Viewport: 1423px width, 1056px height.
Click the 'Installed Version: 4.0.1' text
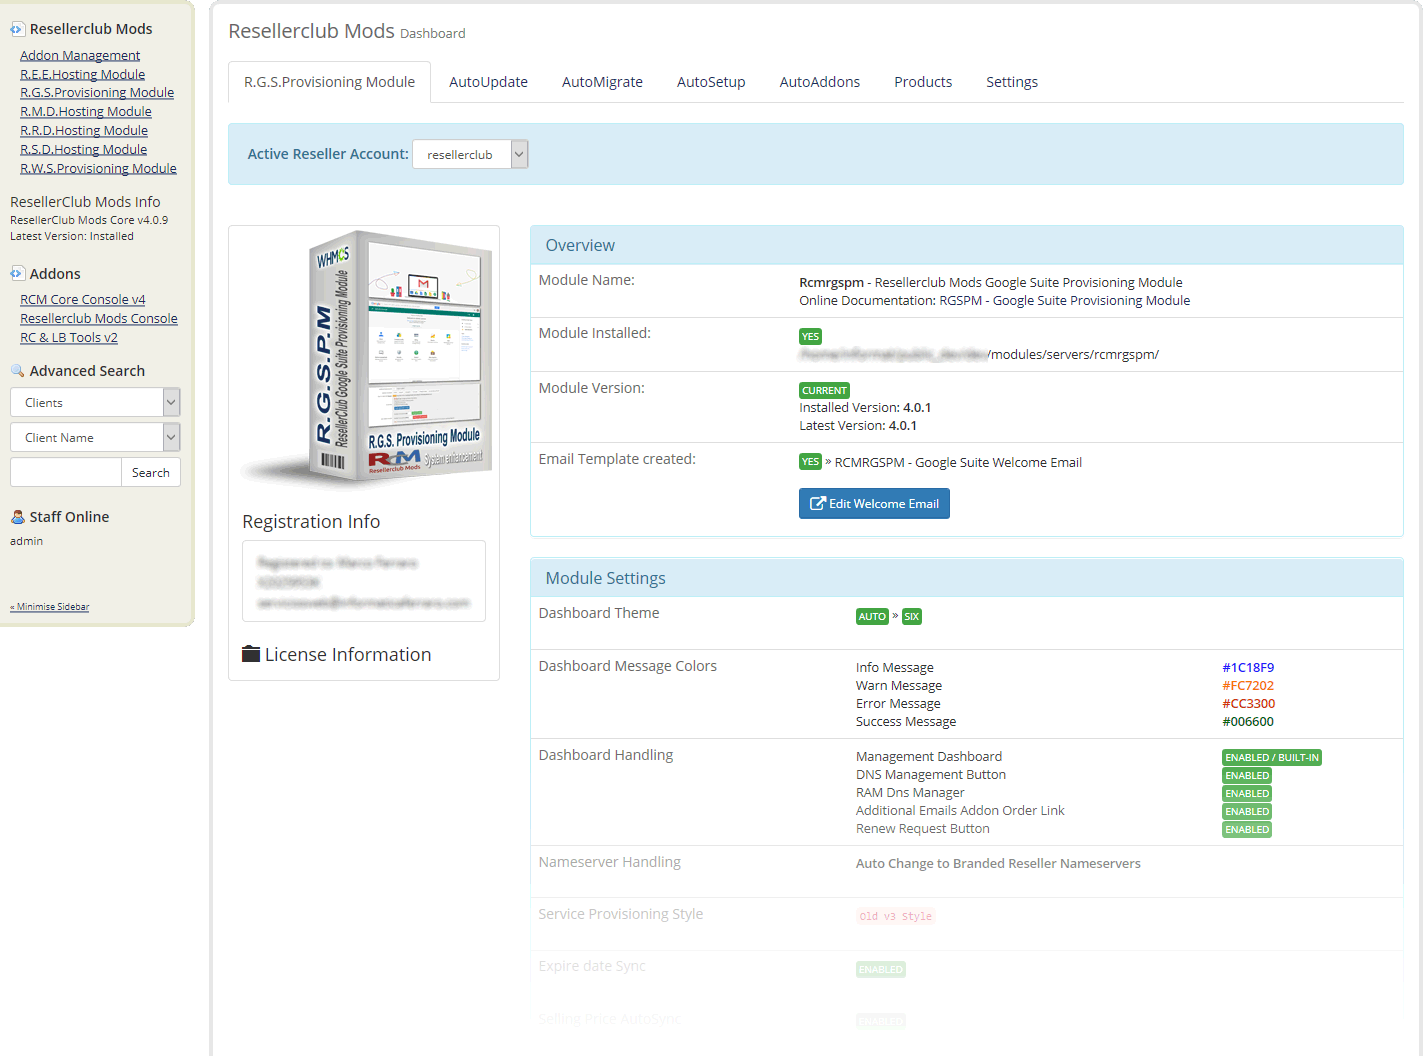click(865, 407)
